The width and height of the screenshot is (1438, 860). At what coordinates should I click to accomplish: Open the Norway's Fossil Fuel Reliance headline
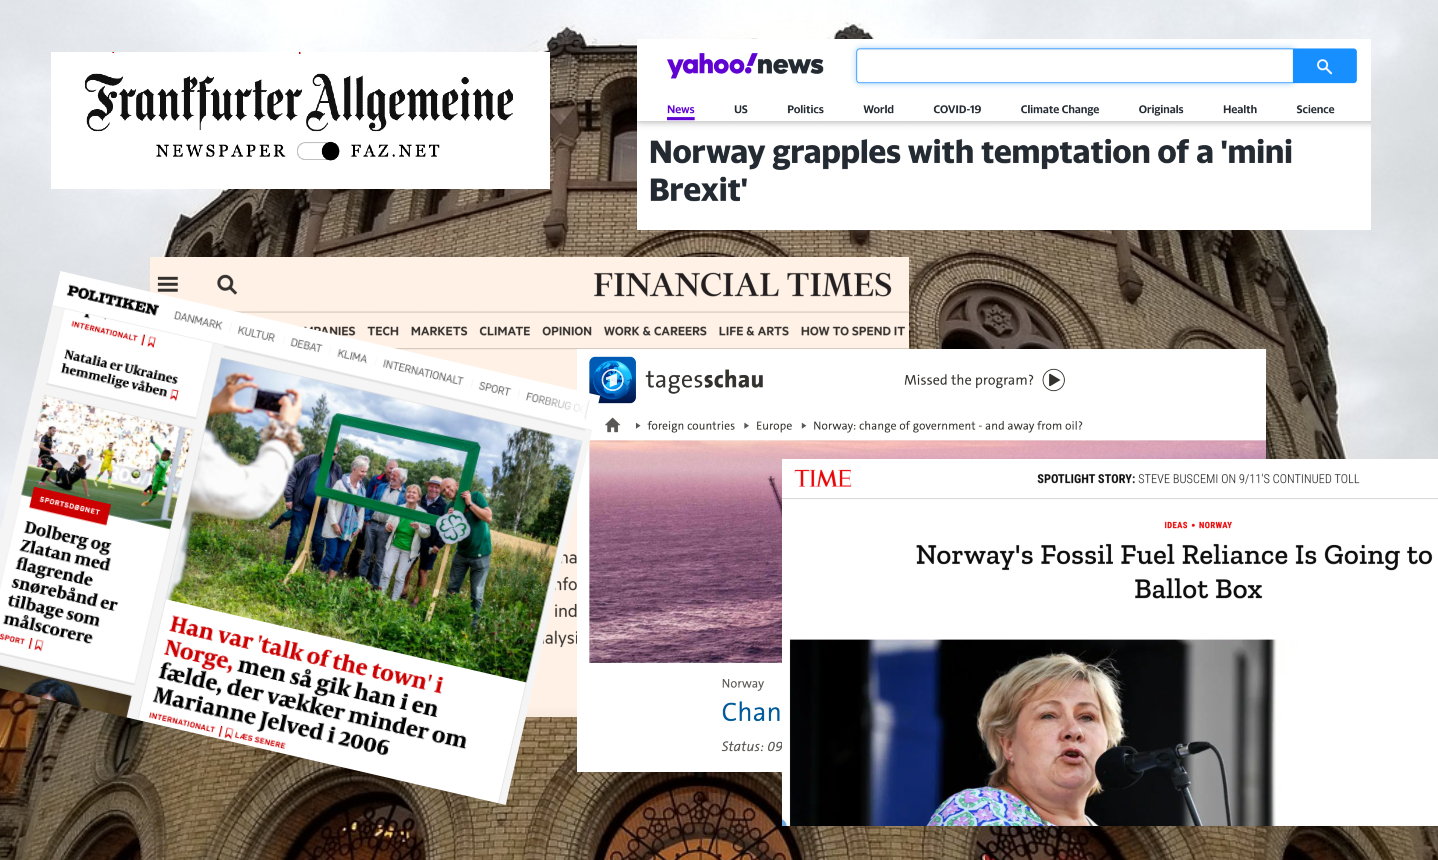[x=1175, y=572]
